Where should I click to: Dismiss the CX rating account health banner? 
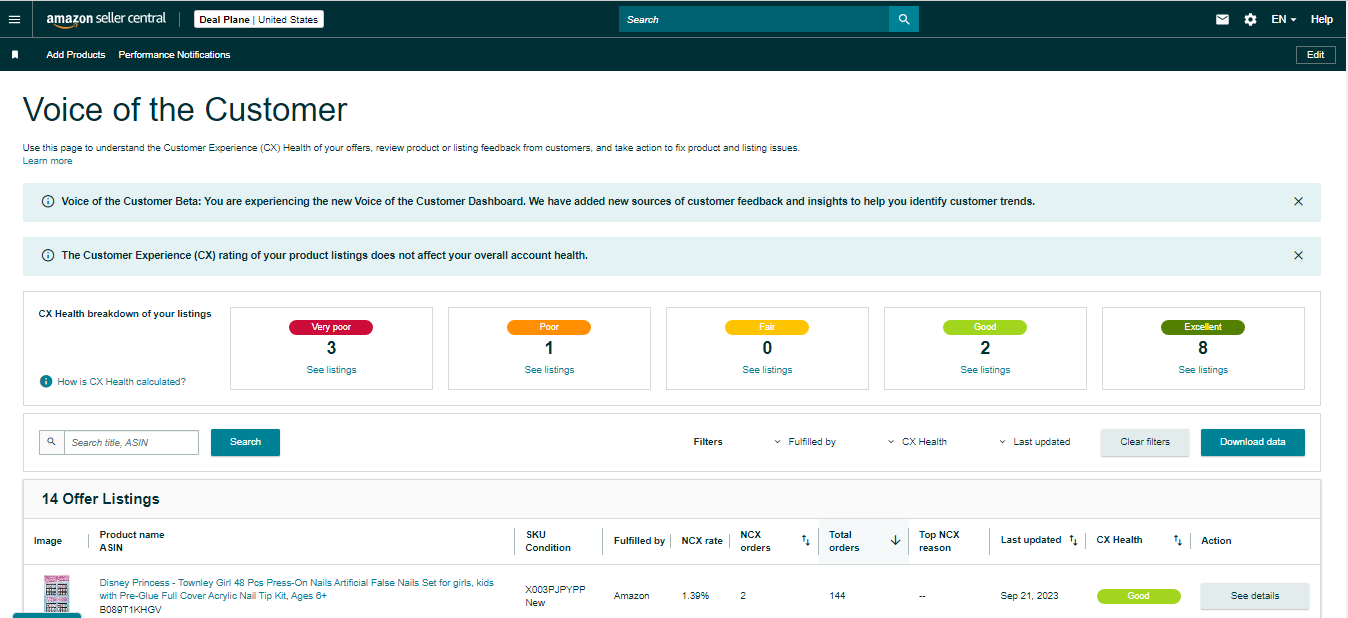click(x=1298, y=255)
